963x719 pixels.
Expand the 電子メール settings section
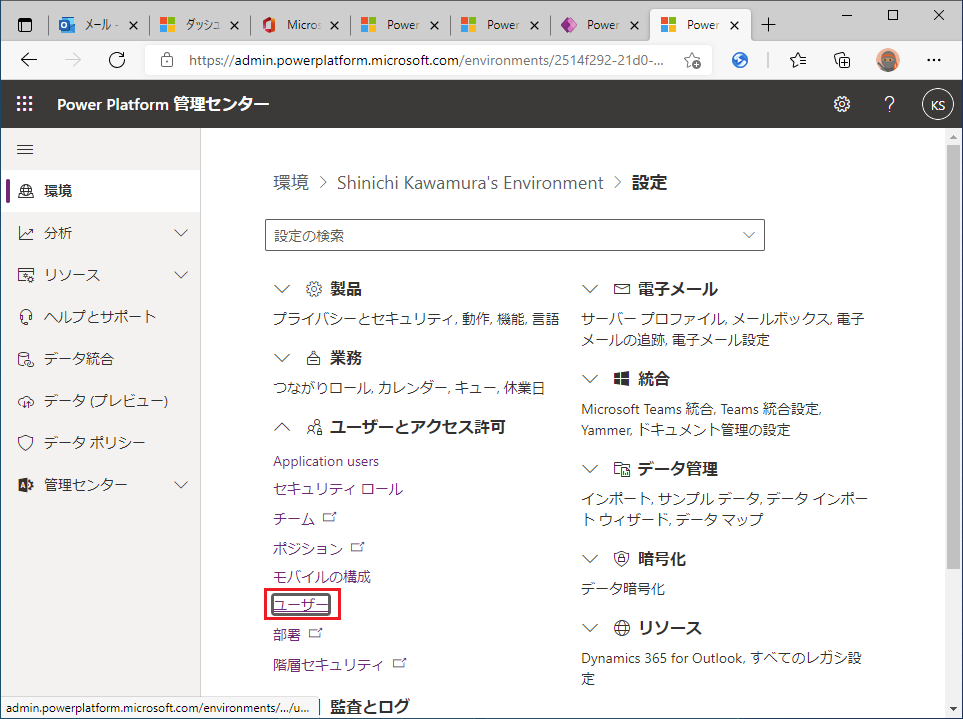click(590, 289)
